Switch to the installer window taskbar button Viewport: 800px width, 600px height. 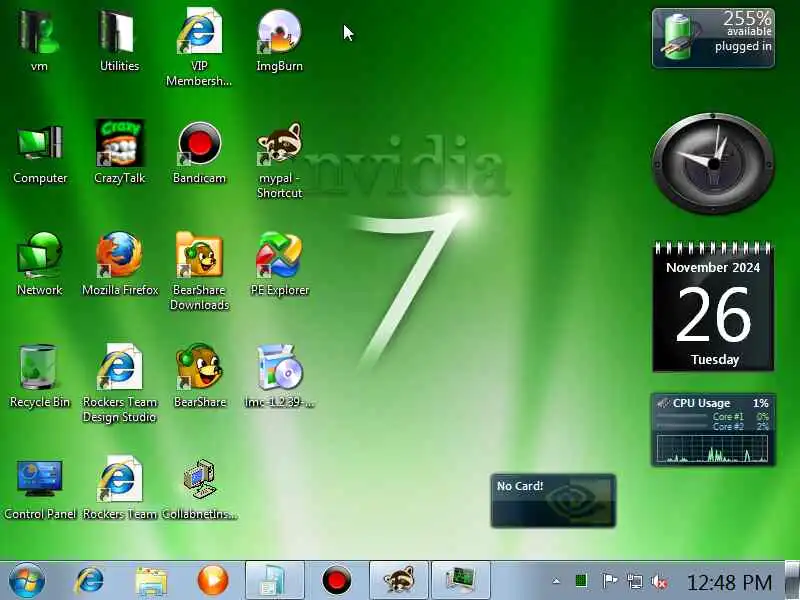(x=274, y=581)
